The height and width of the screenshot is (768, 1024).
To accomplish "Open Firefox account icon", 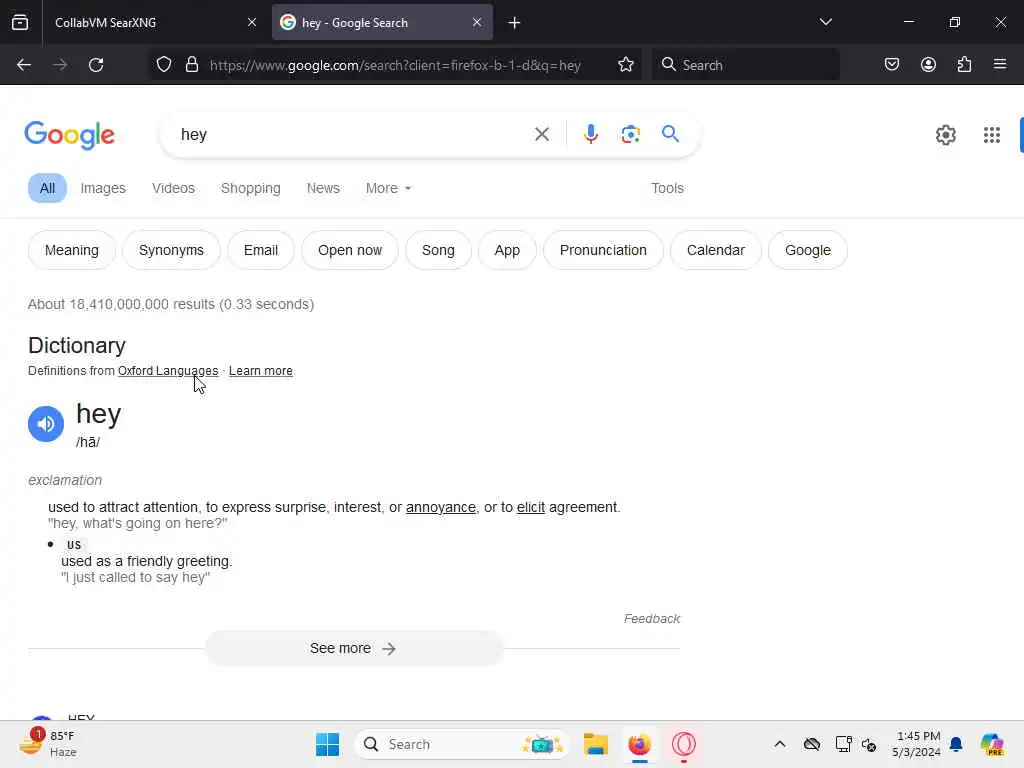I will click(928, 65).
